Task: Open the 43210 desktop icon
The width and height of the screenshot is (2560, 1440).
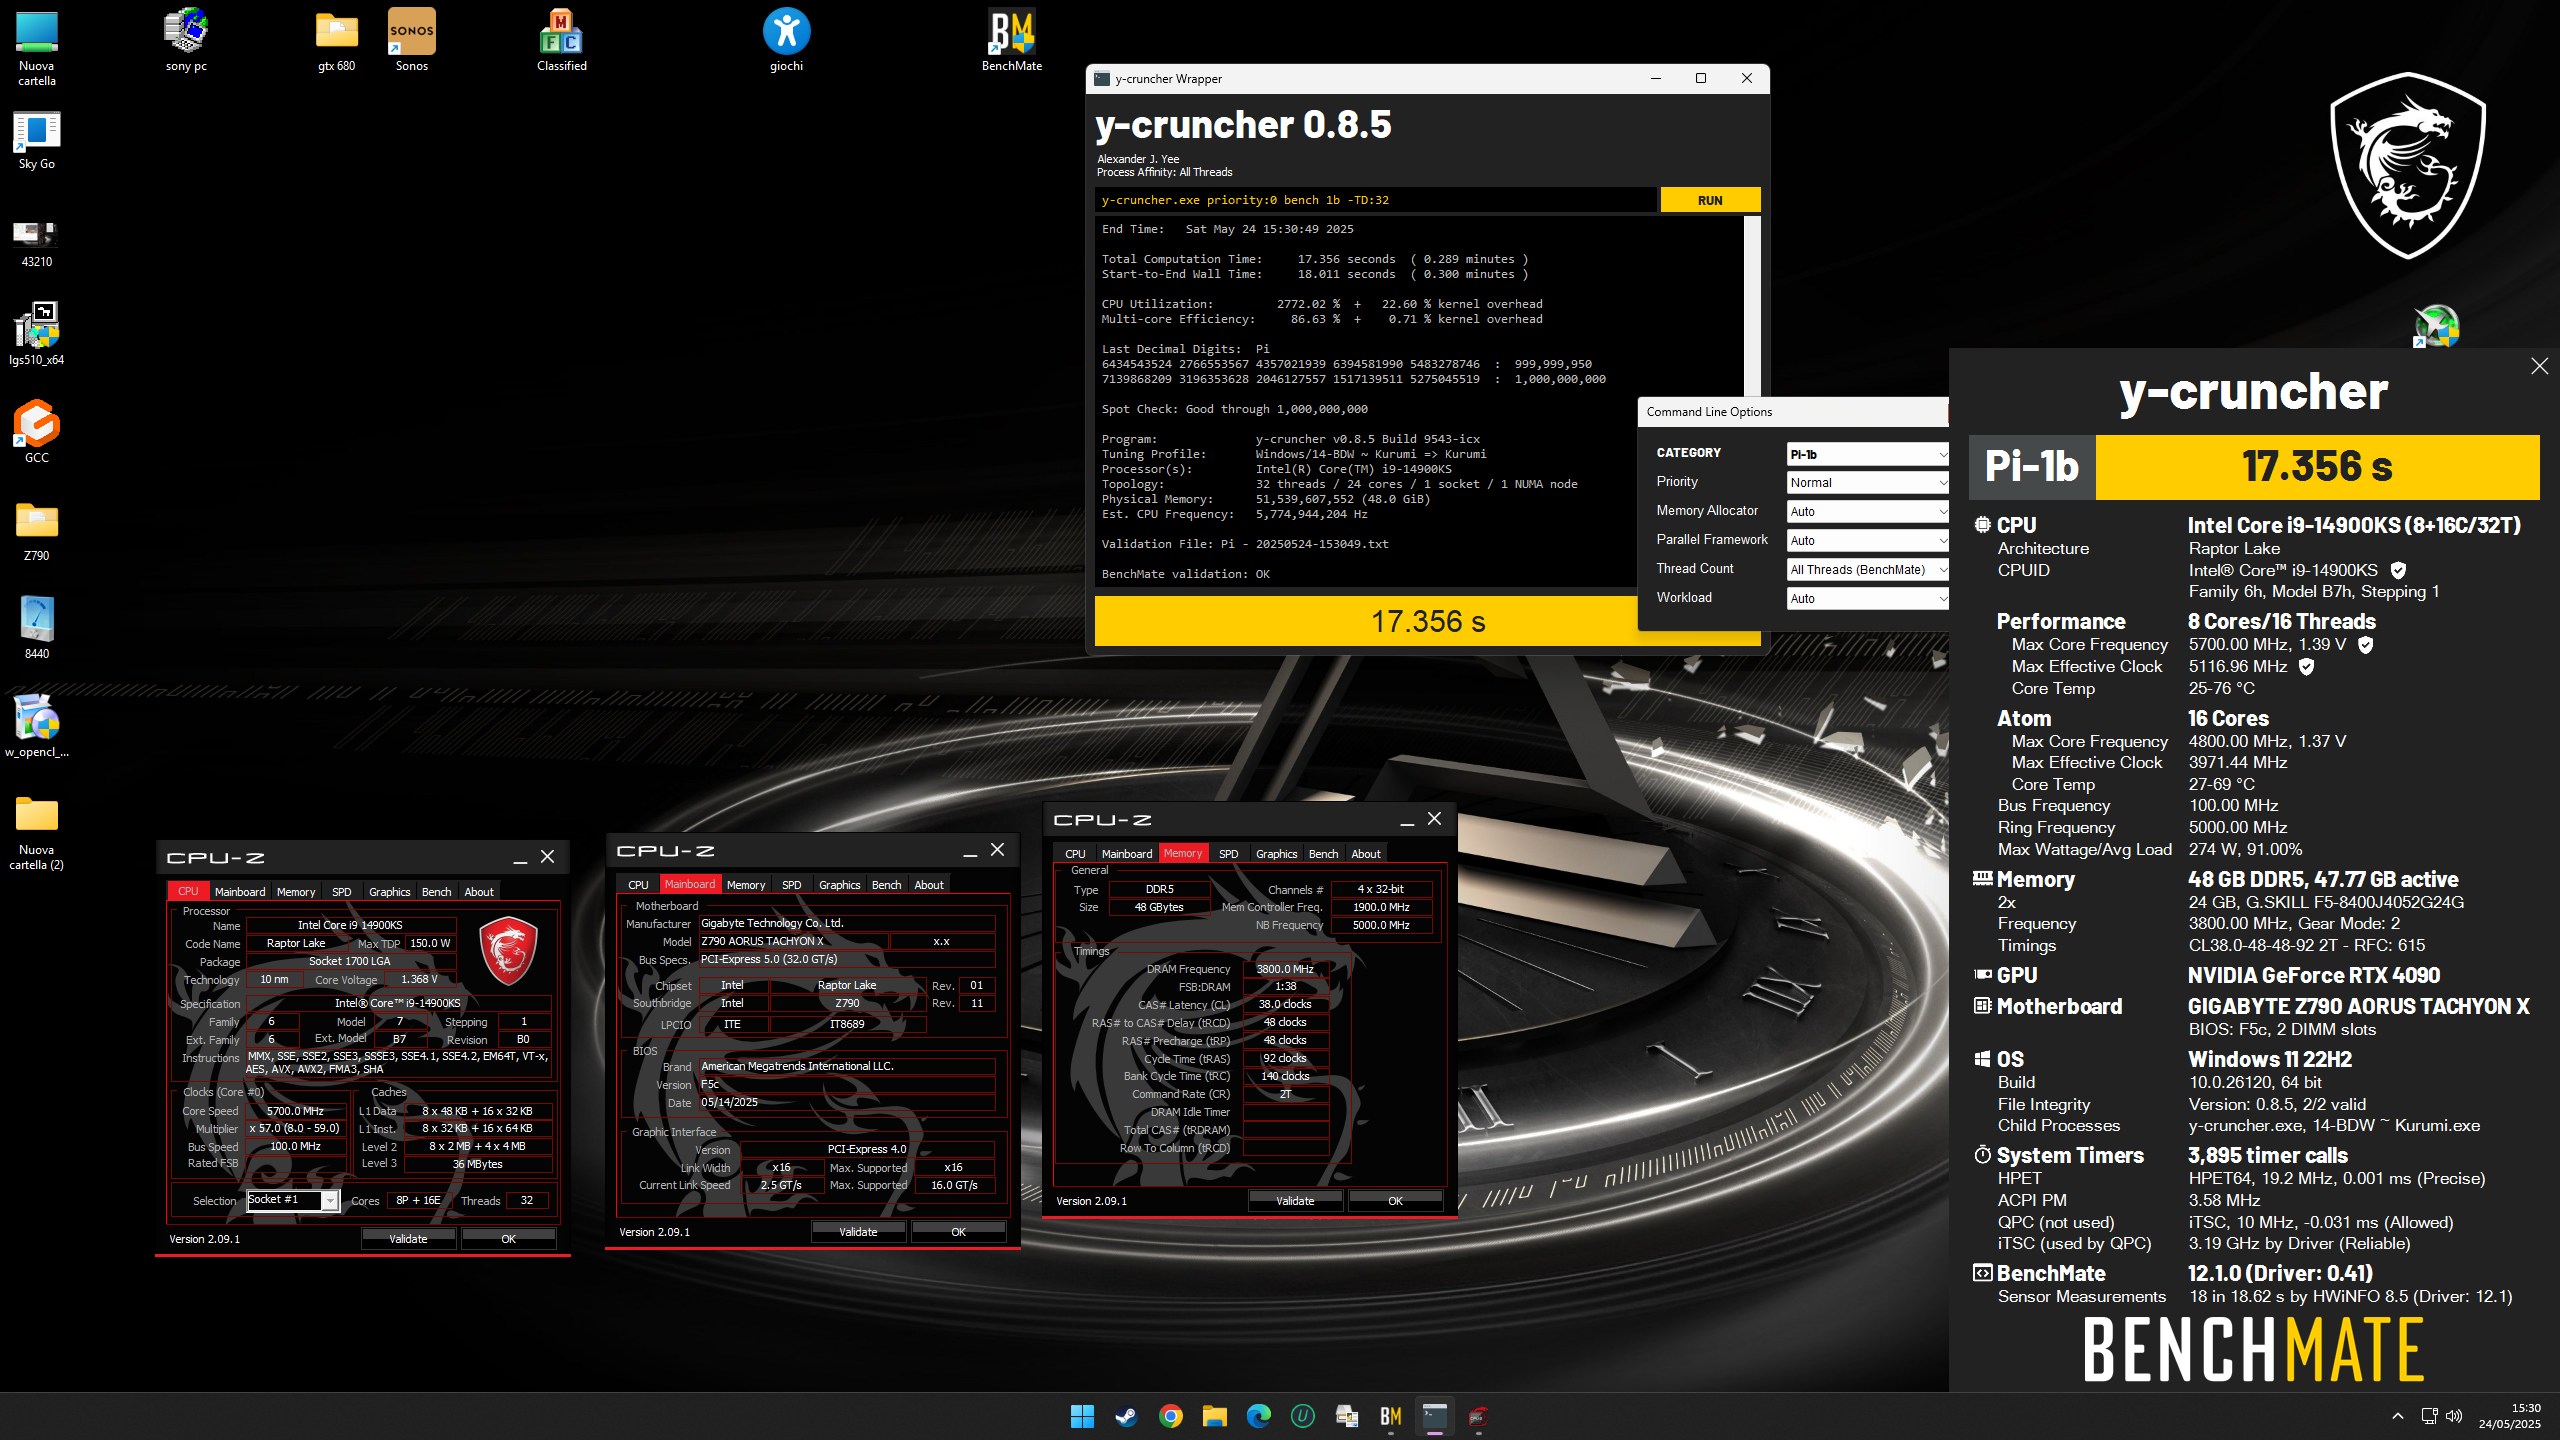Action: [x=37, y=242]
